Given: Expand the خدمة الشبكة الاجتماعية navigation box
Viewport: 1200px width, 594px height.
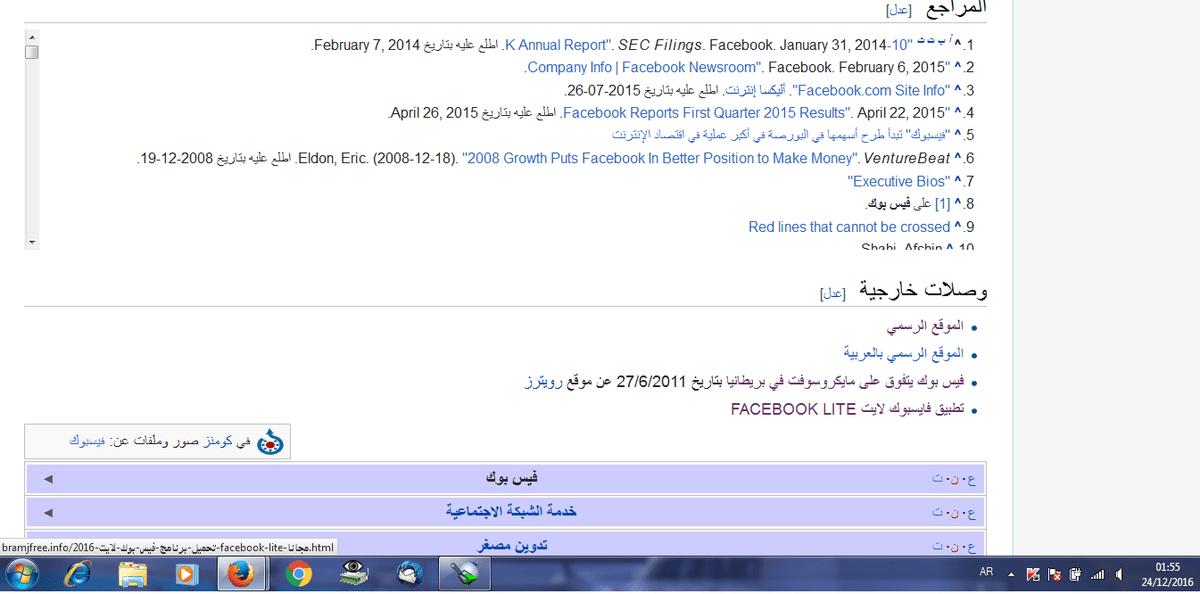Looking at the screenshot, I should click(x=47, y=512).
